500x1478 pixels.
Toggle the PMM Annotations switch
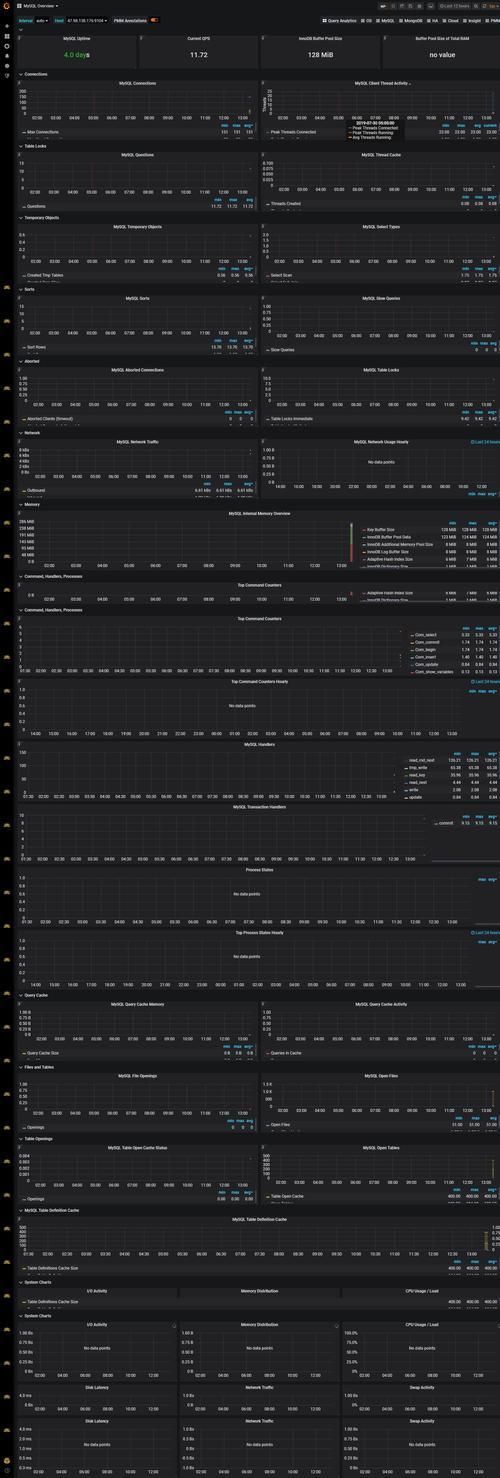point(154,20)
